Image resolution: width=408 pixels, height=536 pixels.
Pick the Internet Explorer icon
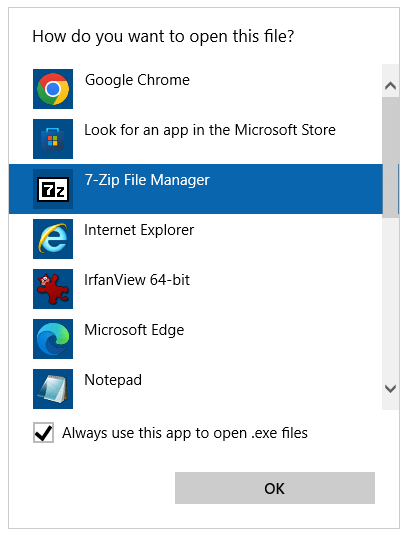tap(53, 239)
